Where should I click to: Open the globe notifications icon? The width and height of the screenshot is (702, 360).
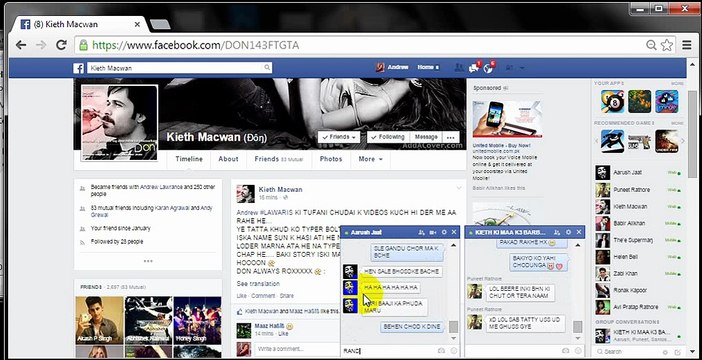click(x=488, y=68)
